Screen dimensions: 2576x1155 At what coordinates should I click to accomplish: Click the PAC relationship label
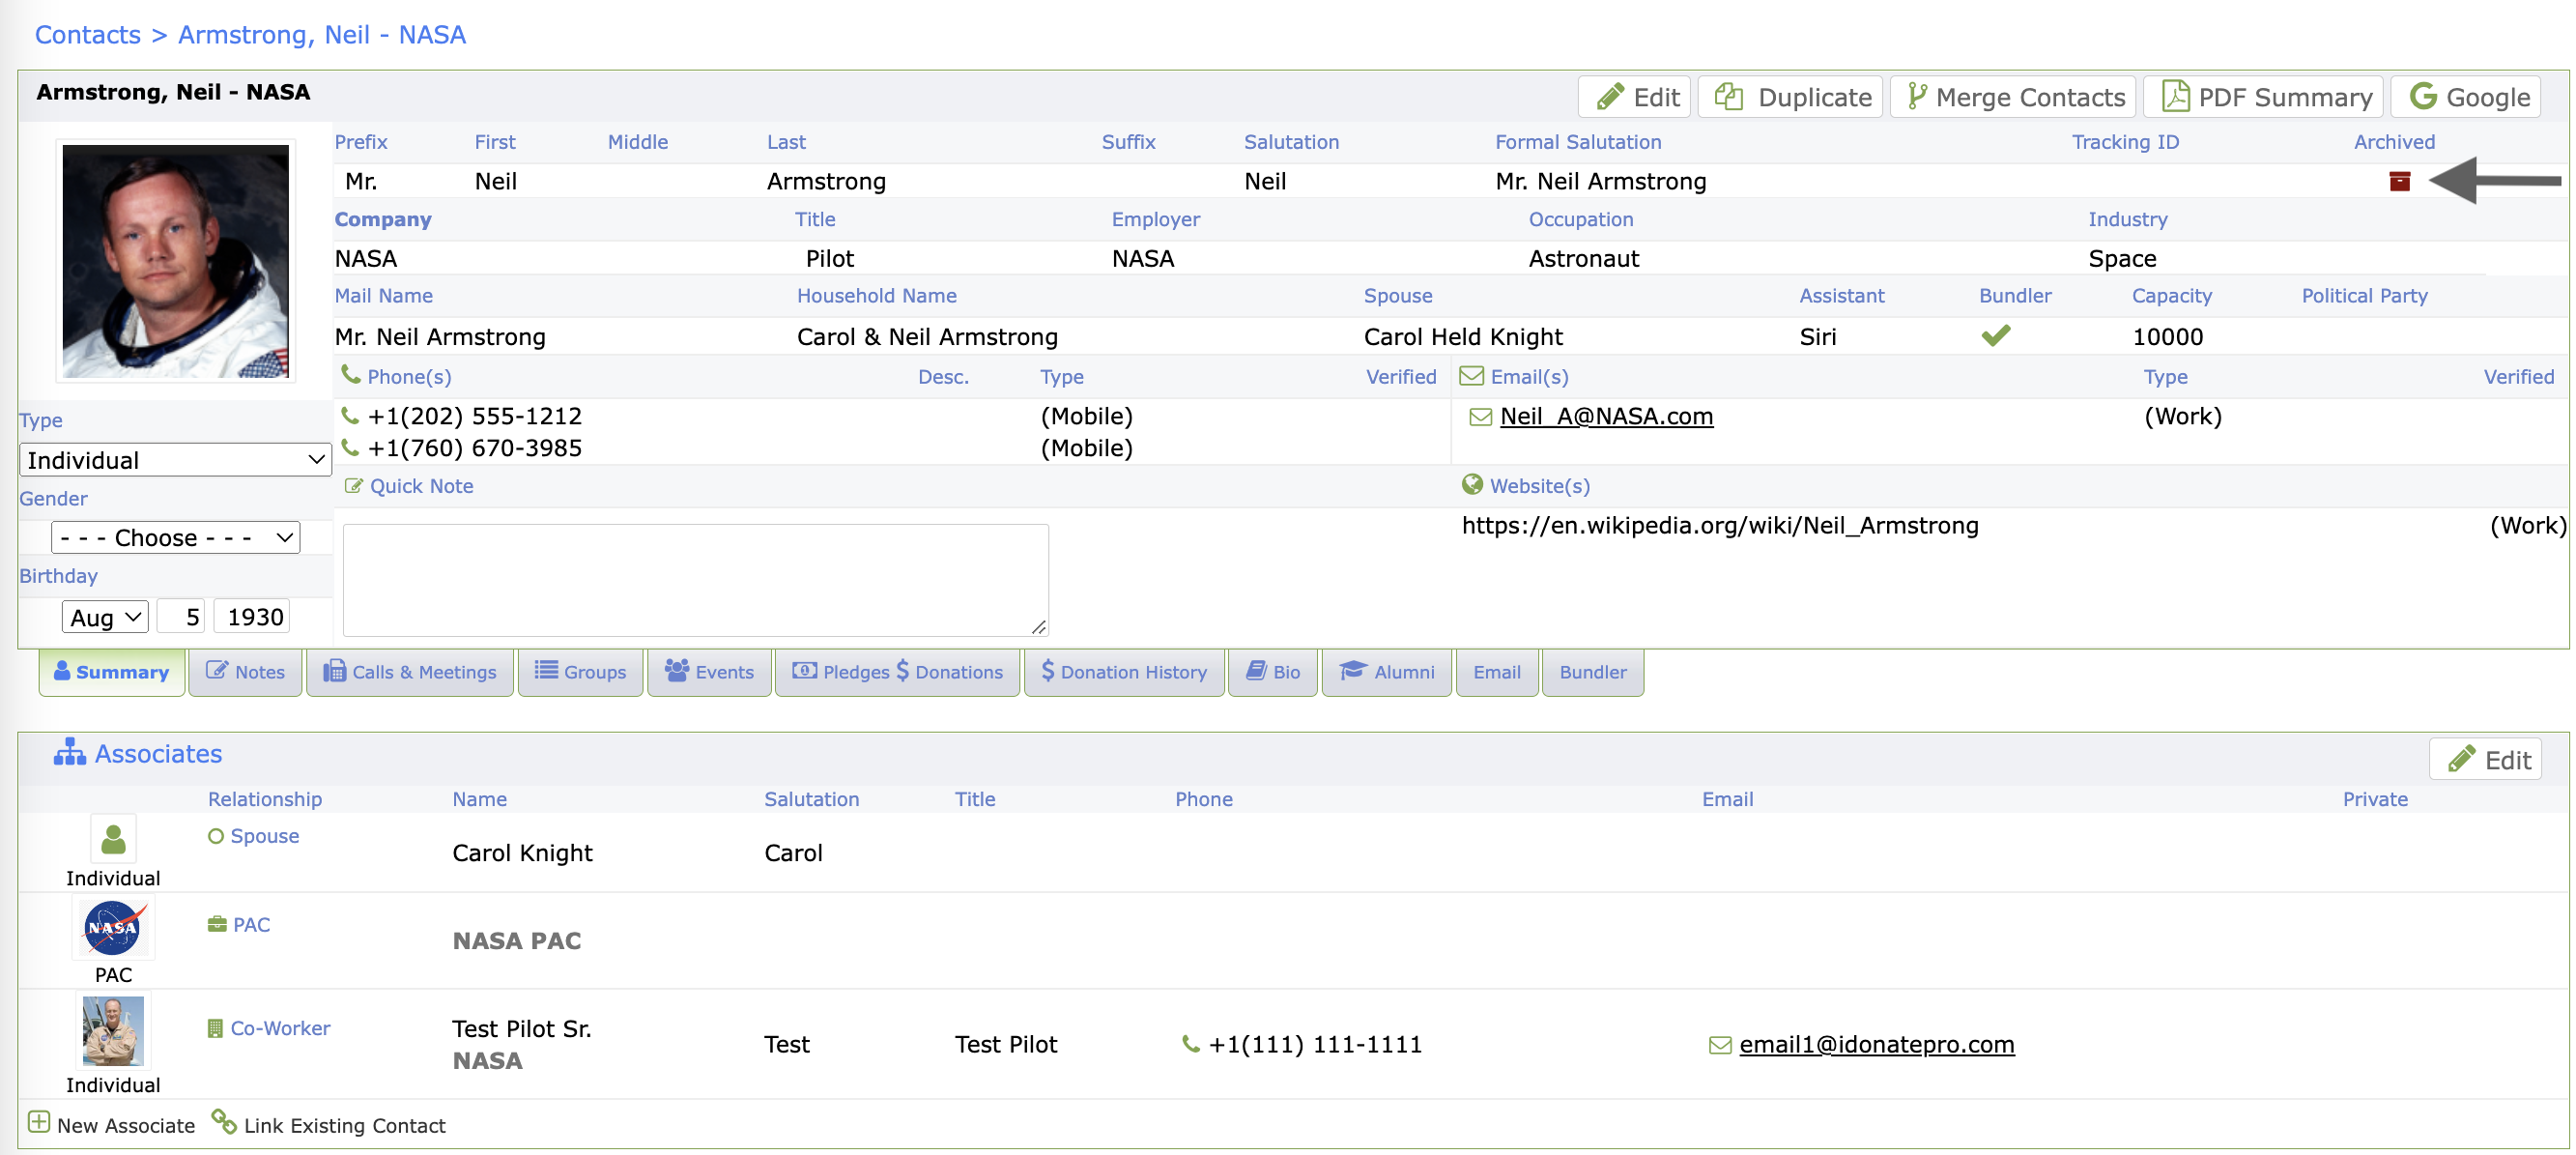tap(251, 925)
